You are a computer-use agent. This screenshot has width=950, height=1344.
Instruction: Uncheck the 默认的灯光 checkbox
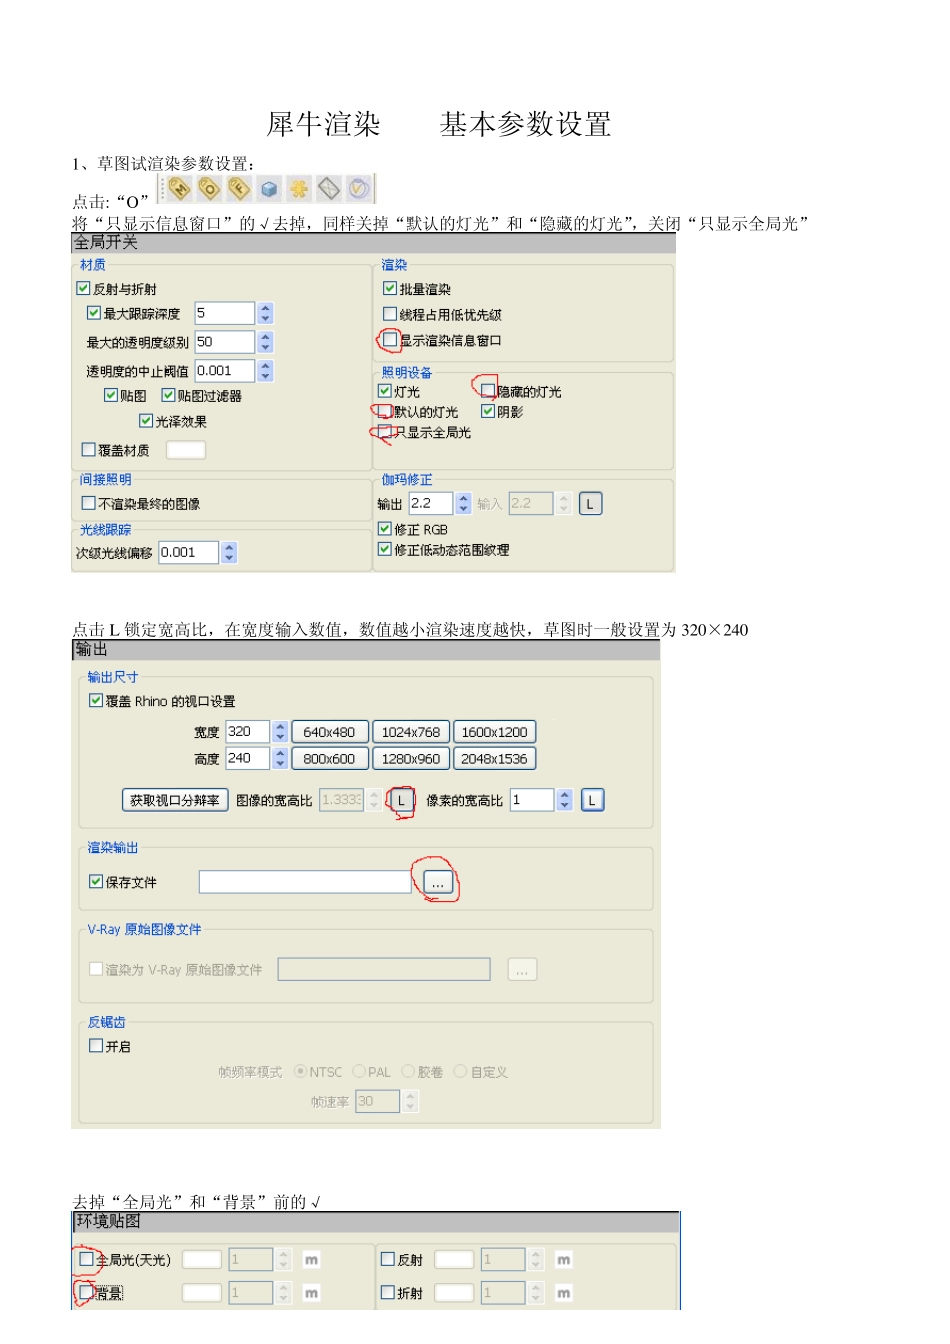coord(385,411)
